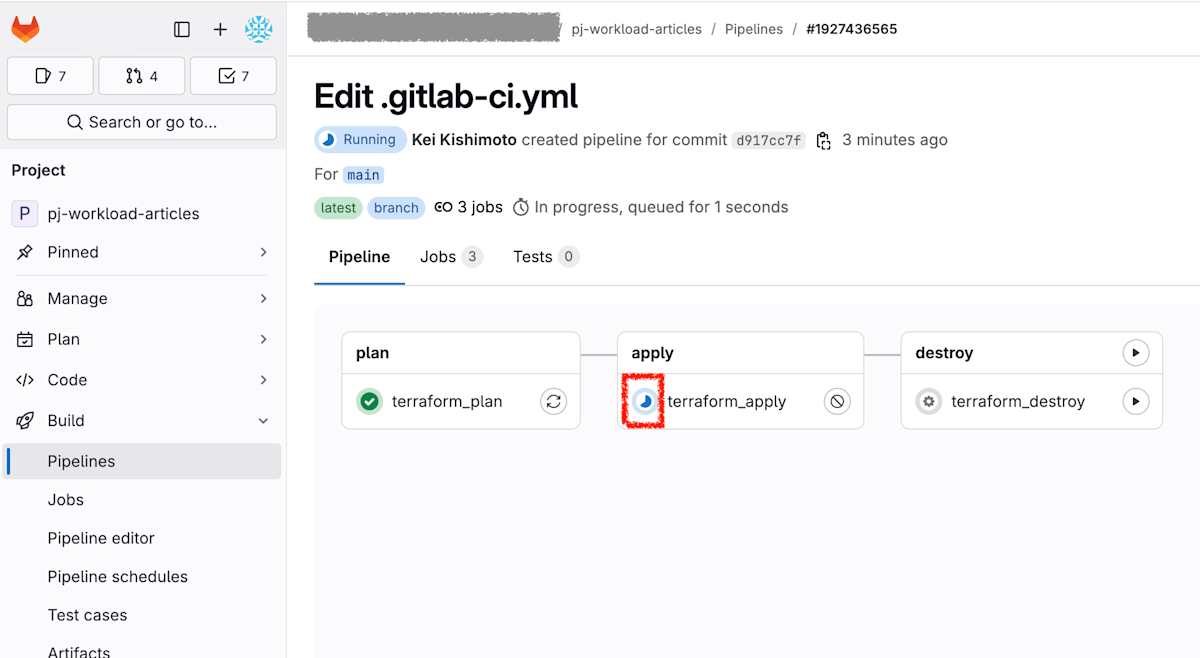Expand the Code menu
The width and height of the screenshot is (1200, 658).
click(x=142, y=380)
